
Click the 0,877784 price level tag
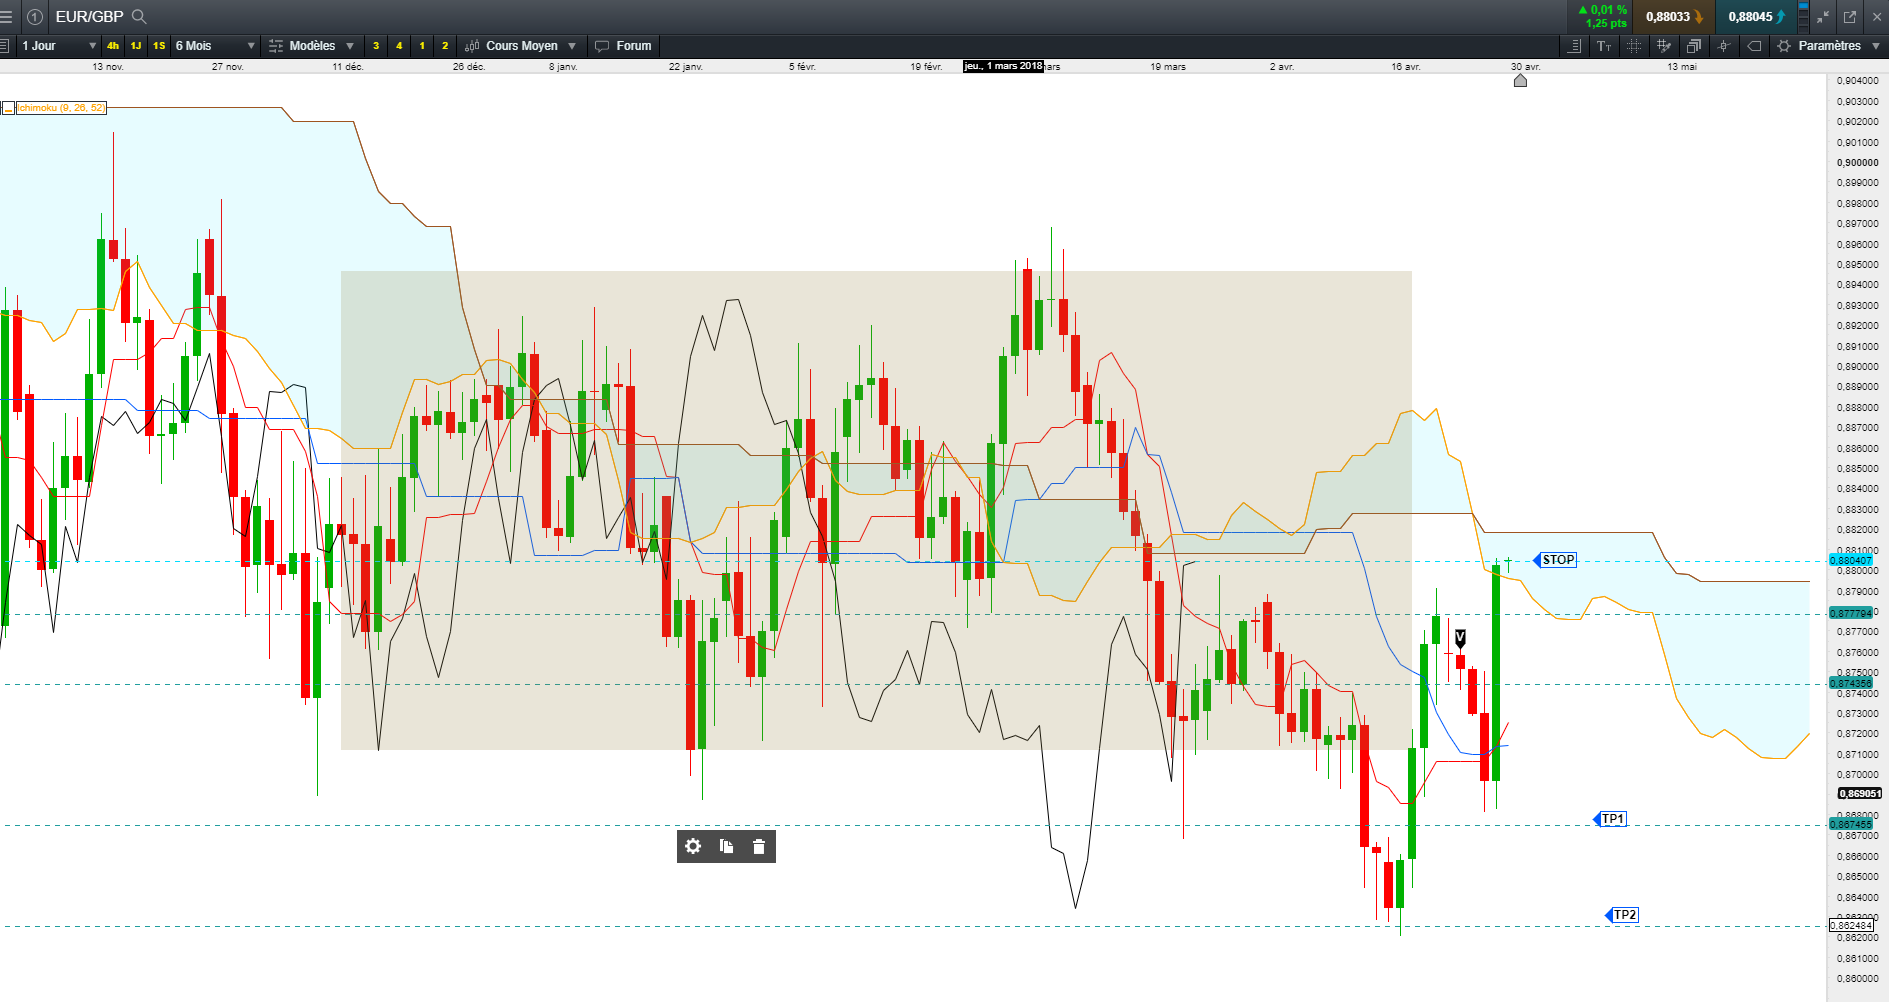[x=1850, y=613]
